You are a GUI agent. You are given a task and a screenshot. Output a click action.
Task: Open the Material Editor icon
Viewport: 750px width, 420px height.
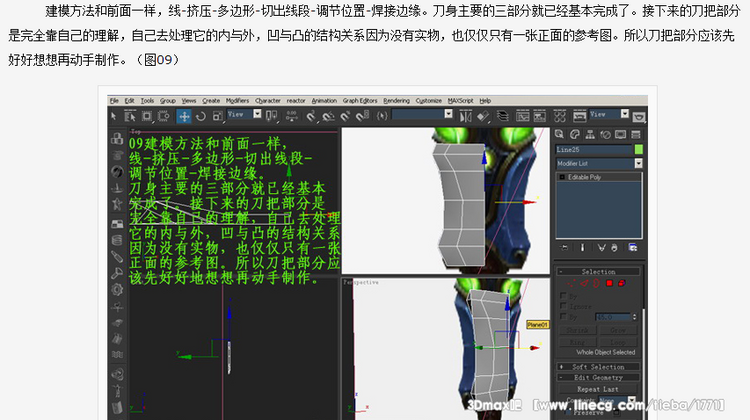click(560, 116)
